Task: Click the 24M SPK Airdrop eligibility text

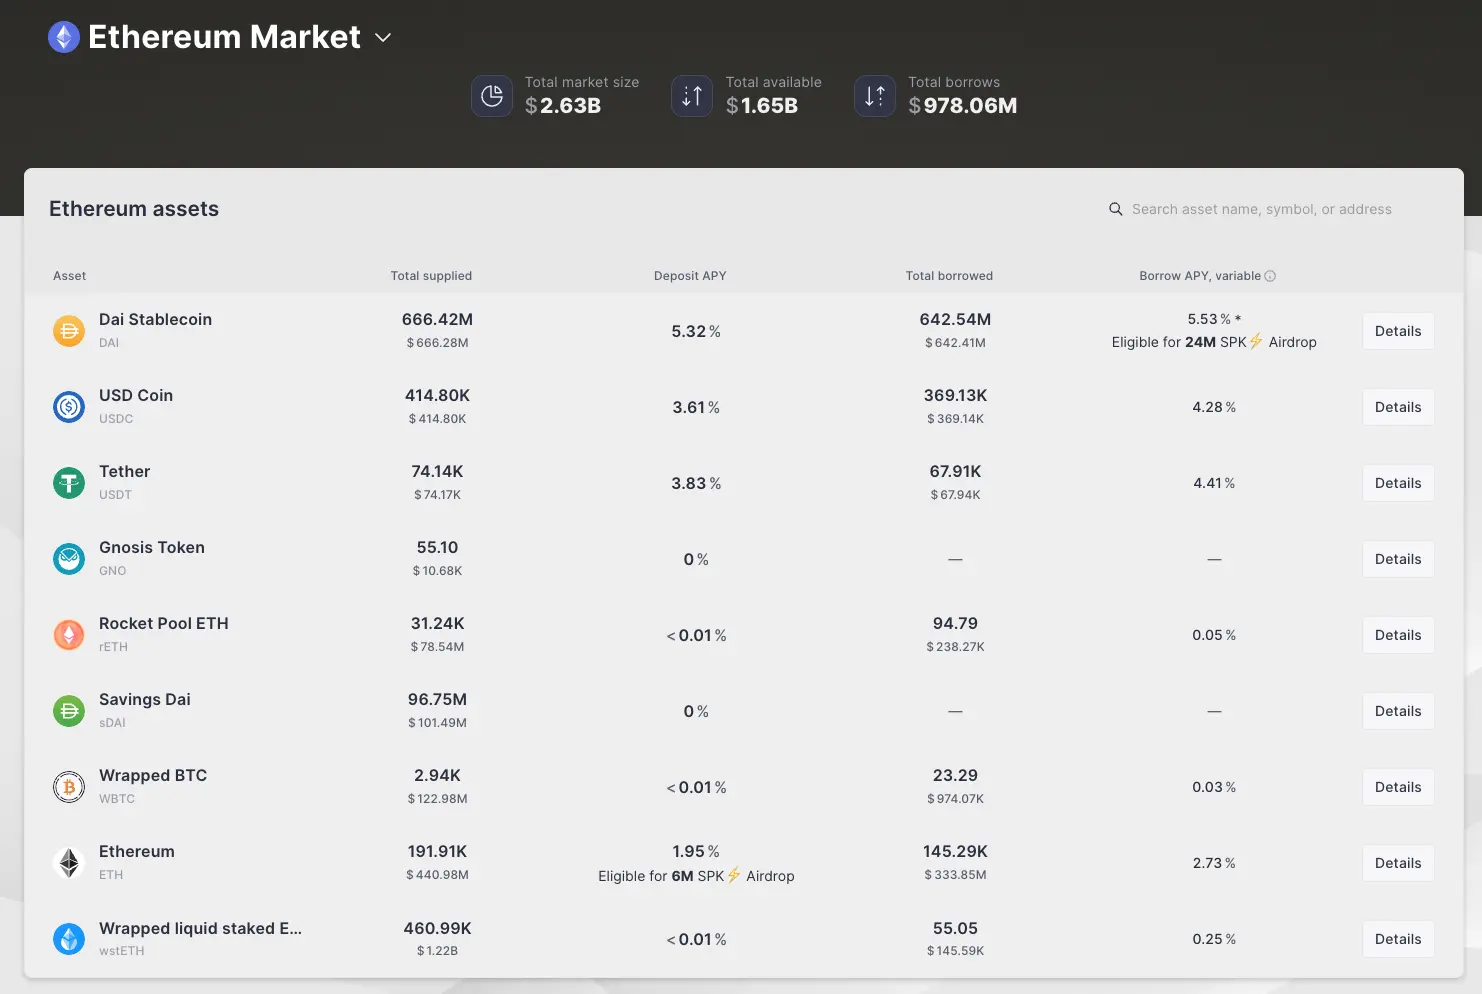Action: 1214,342
